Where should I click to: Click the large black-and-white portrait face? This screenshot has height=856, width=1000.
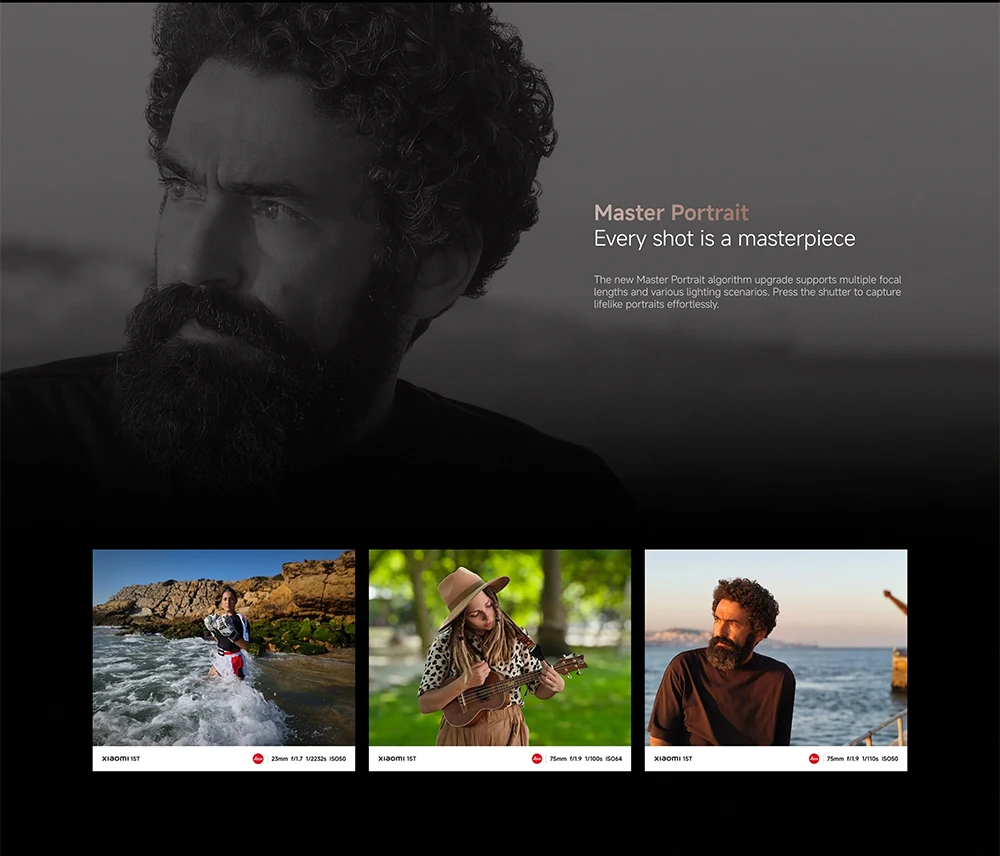pyautogui.click(x=268, y=223)
